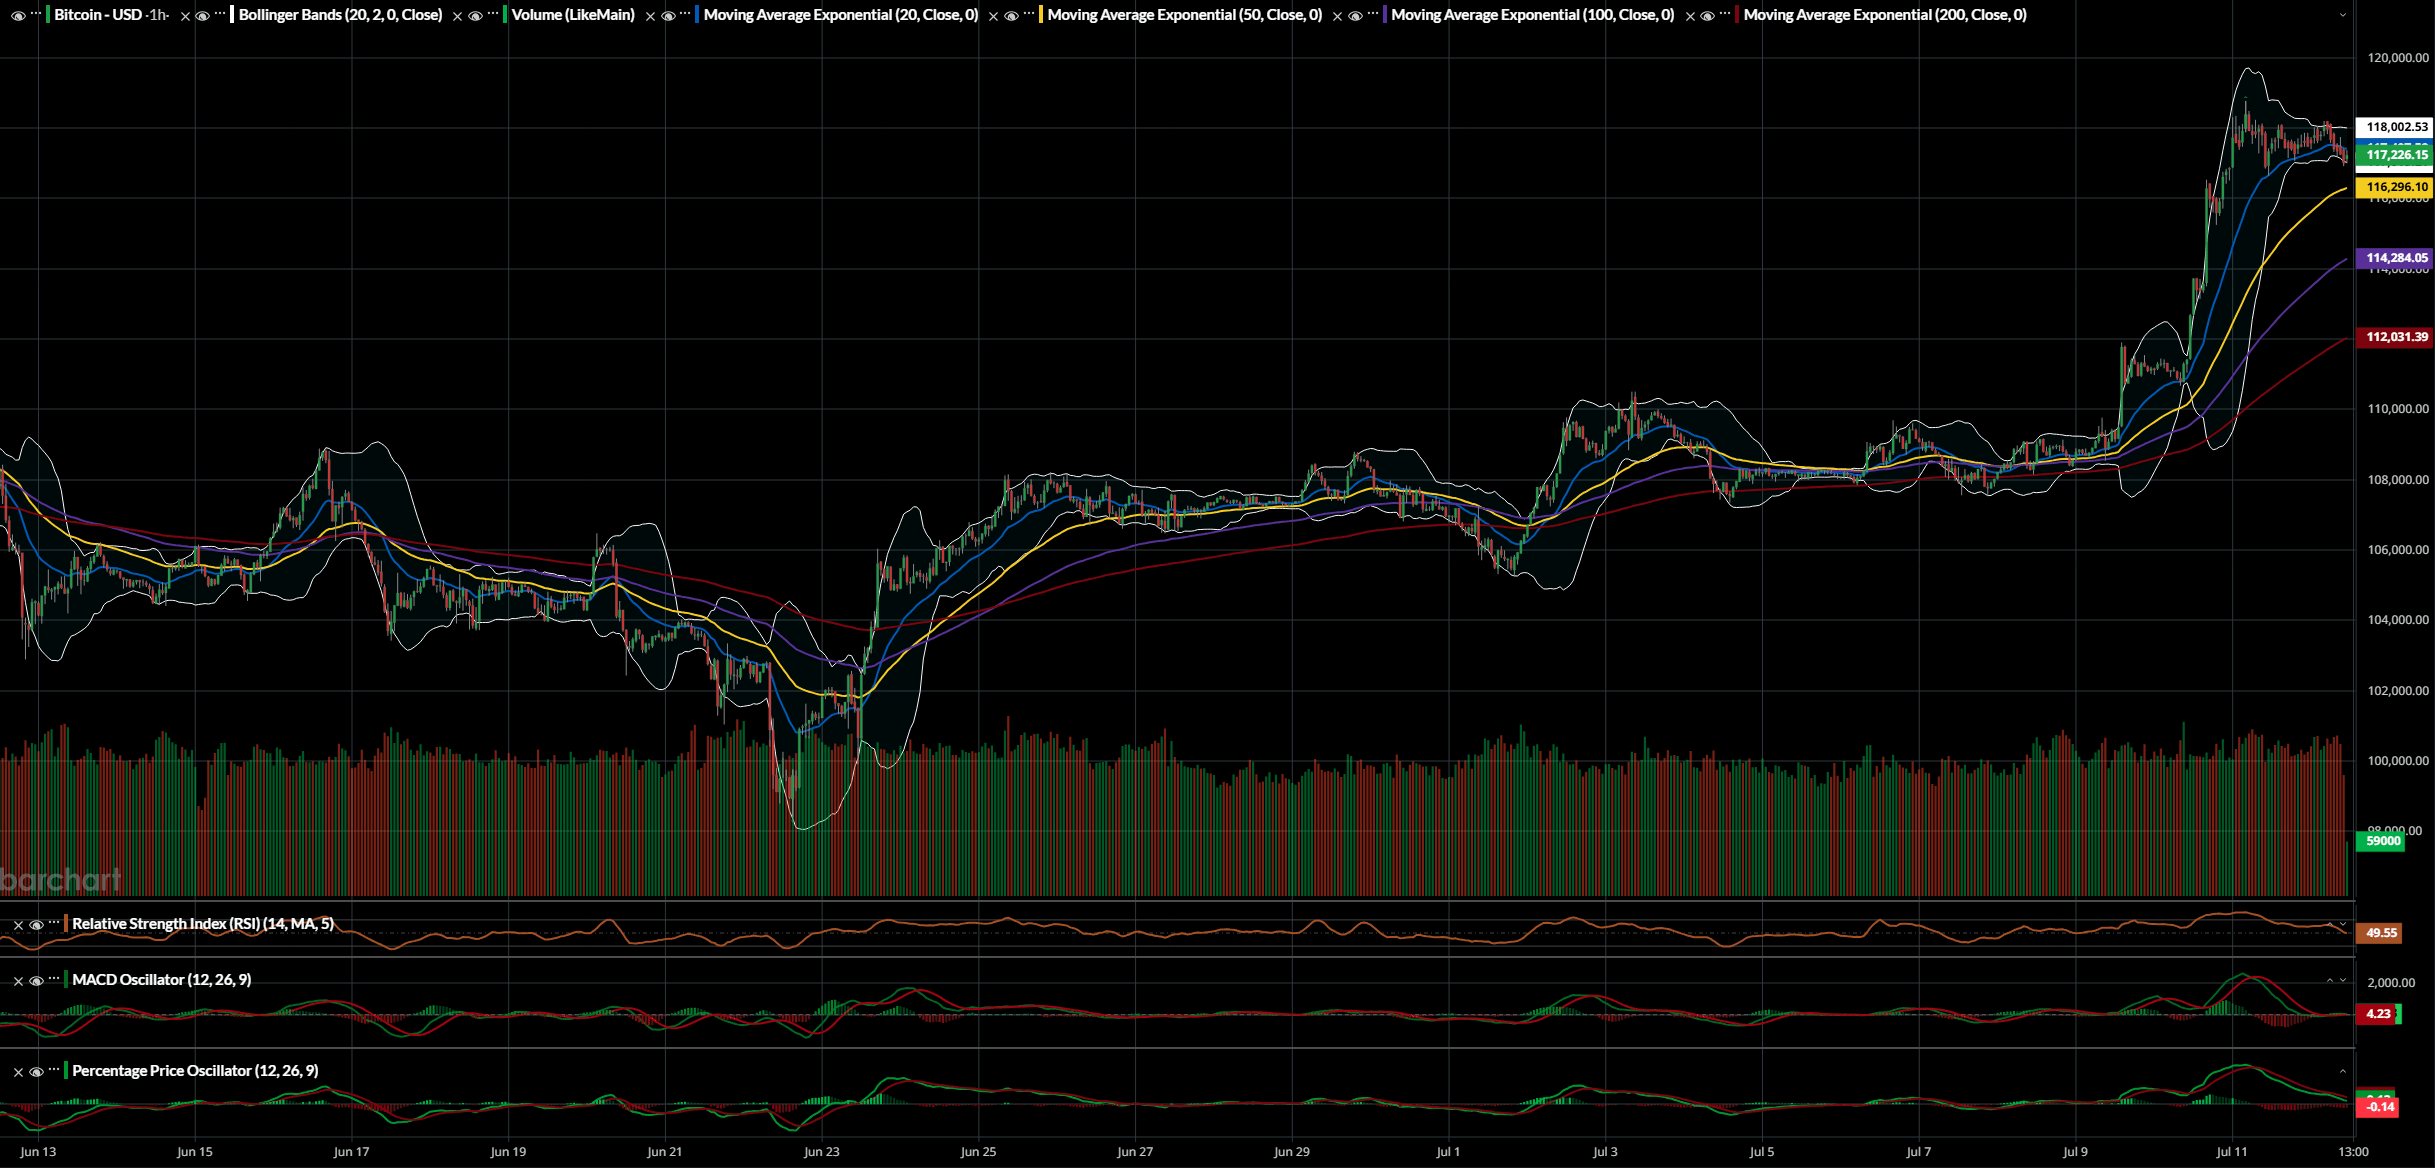
Task: Toggle visibility of EMA 50 line
Action: point(1011,16)
